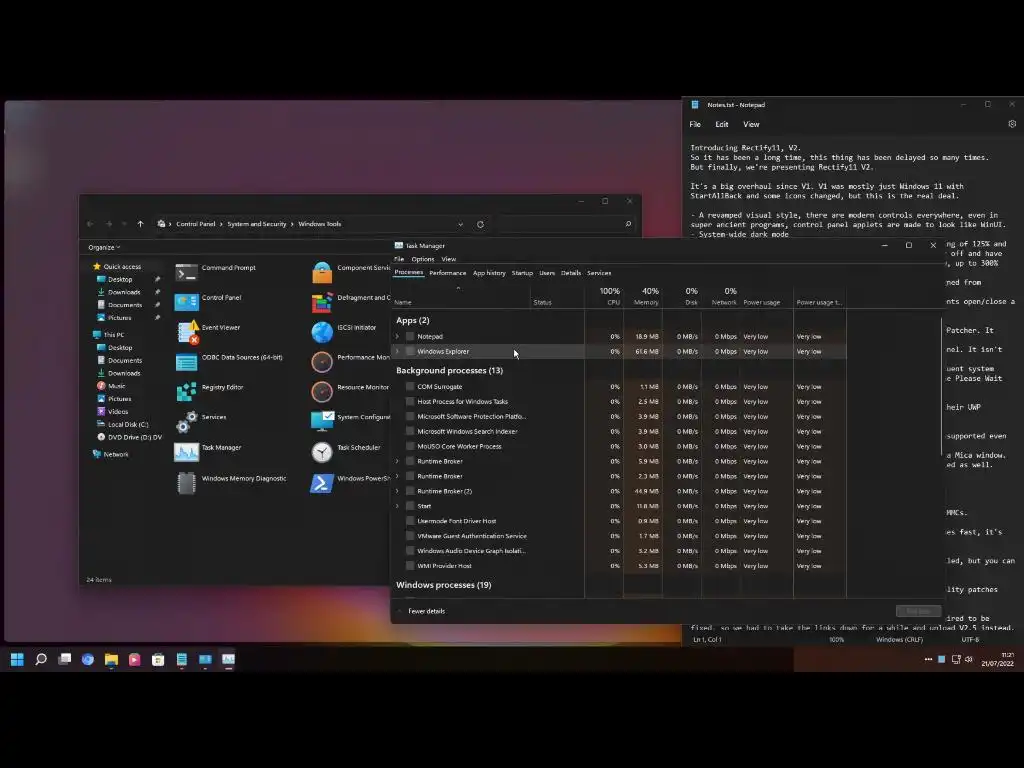Image resolution: width=1024 pixels, height=768 pixels.
Task: Click System and Security breadcrumb
Action: tap(257, 224)
